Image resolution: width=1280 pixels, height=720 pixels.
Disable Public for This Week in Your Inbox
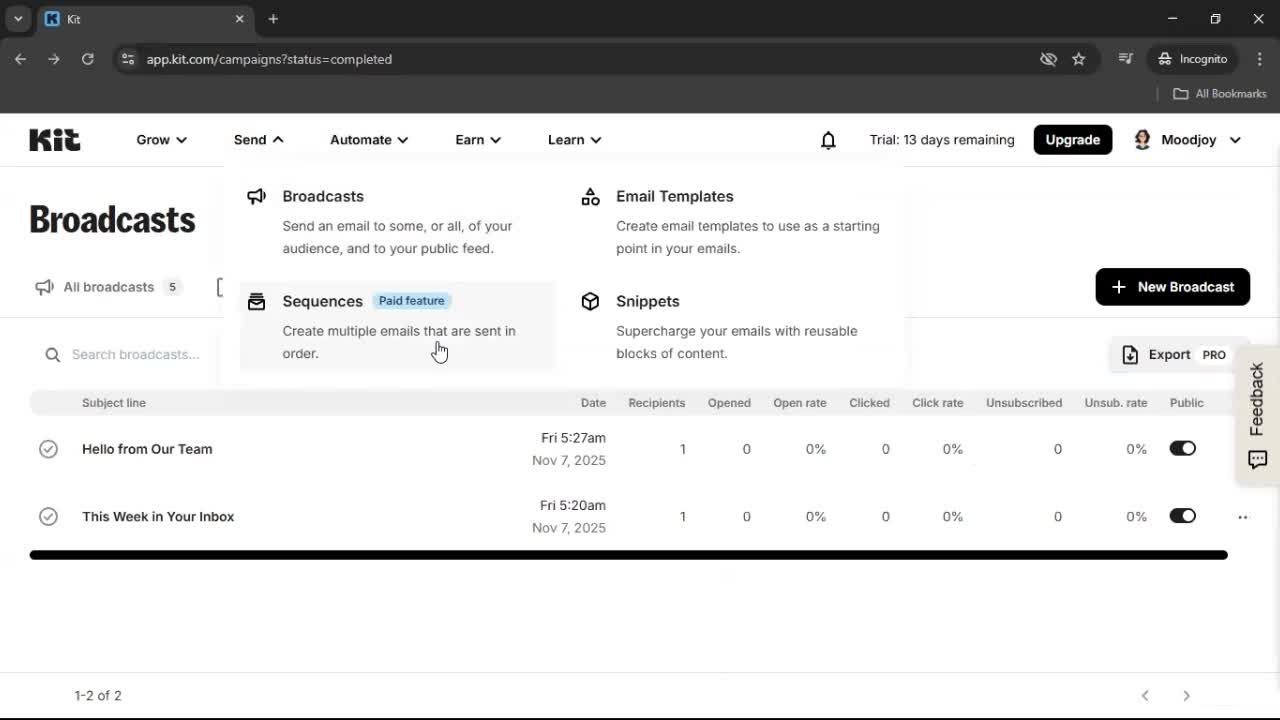pos(1182,516)
